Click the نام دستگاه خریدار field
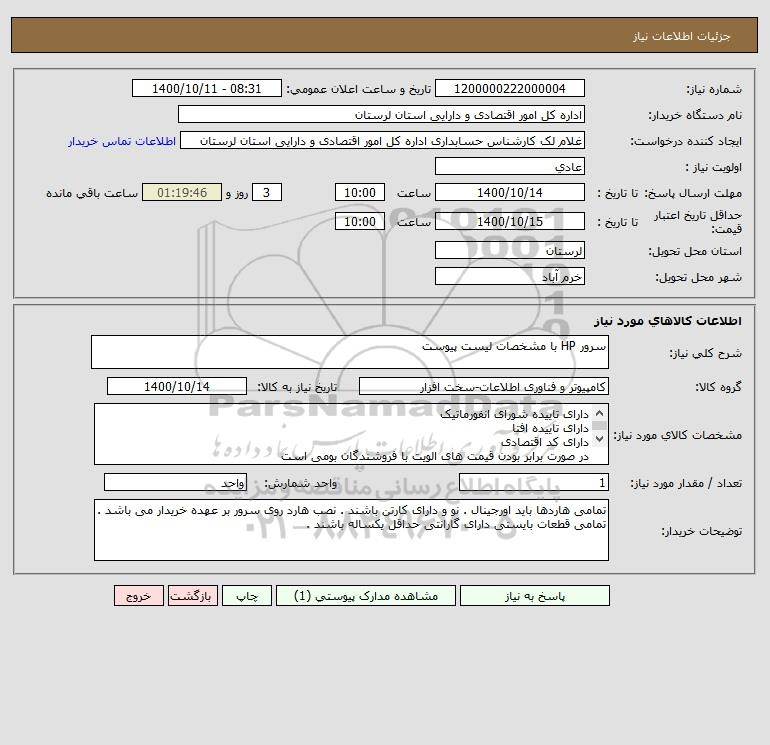This screenshot has height=745, width=770. pos(381,114)
